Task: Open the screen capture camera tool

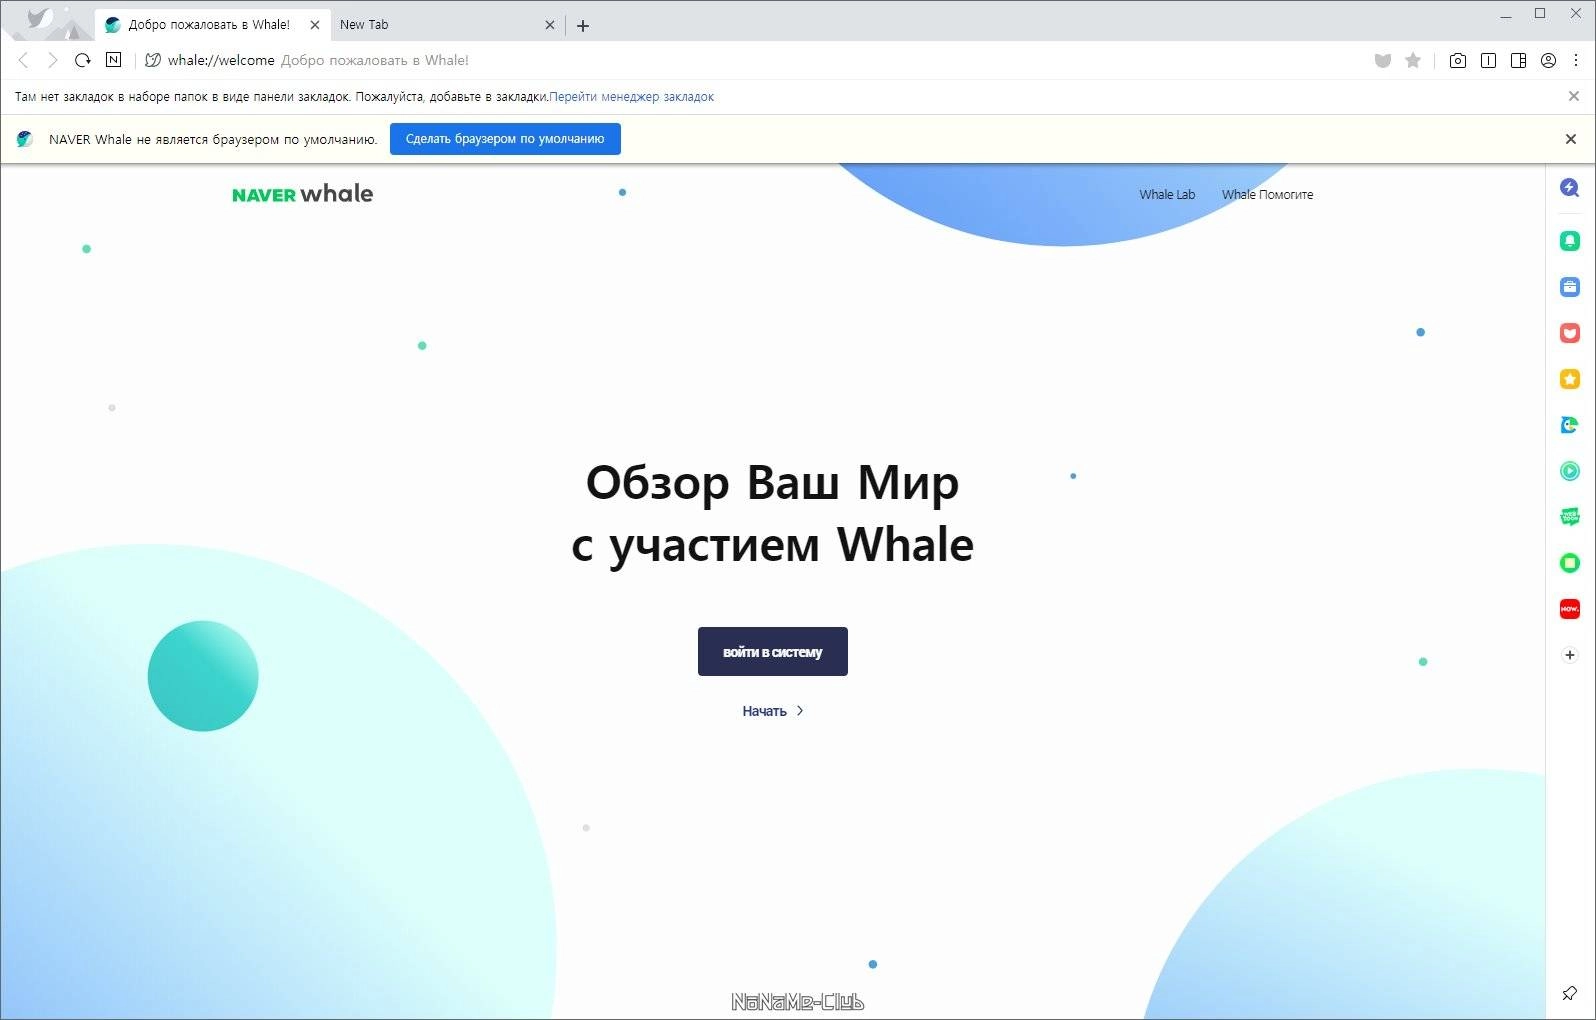Action: [1458, 61]
